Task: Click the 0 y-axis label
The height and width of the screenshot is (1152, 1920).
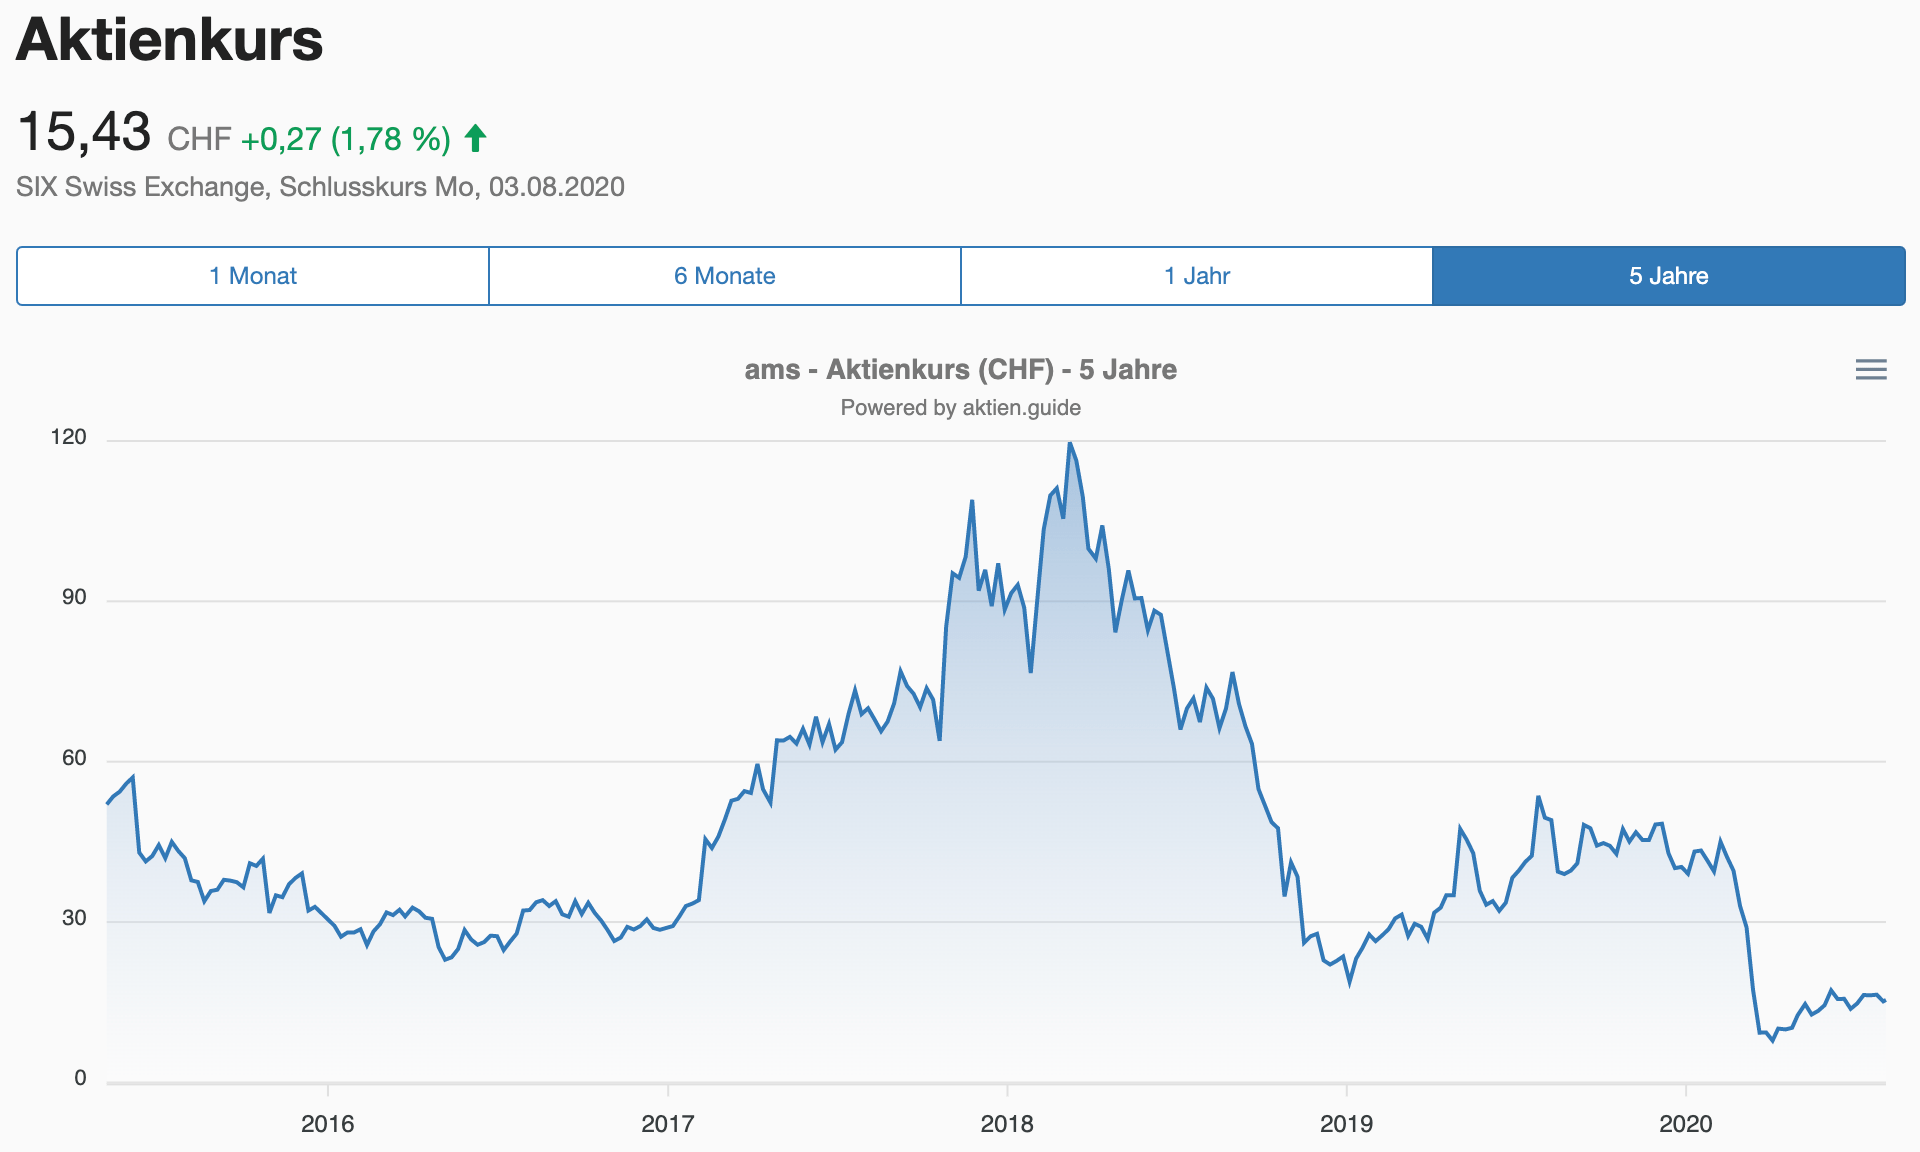Action: pyautogui.click(x=81, y=1078)
